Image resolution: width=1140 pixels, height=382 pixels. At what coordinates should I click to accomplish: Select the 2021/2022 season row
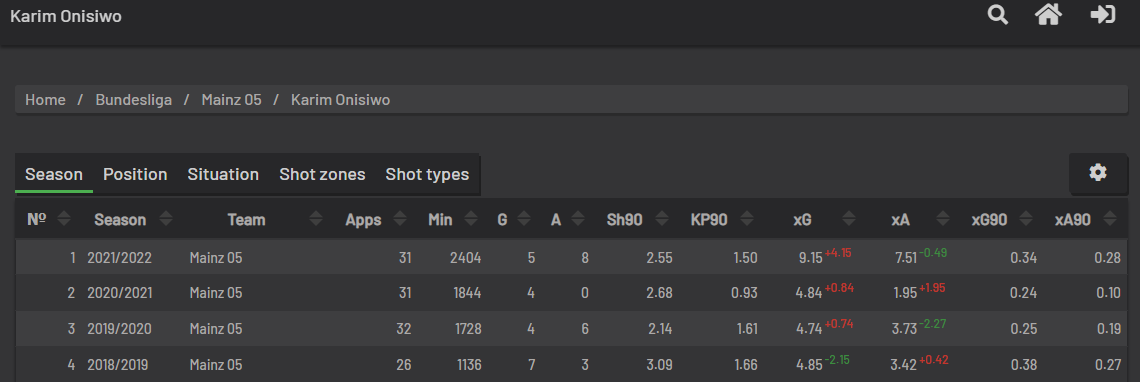point(571,257)
